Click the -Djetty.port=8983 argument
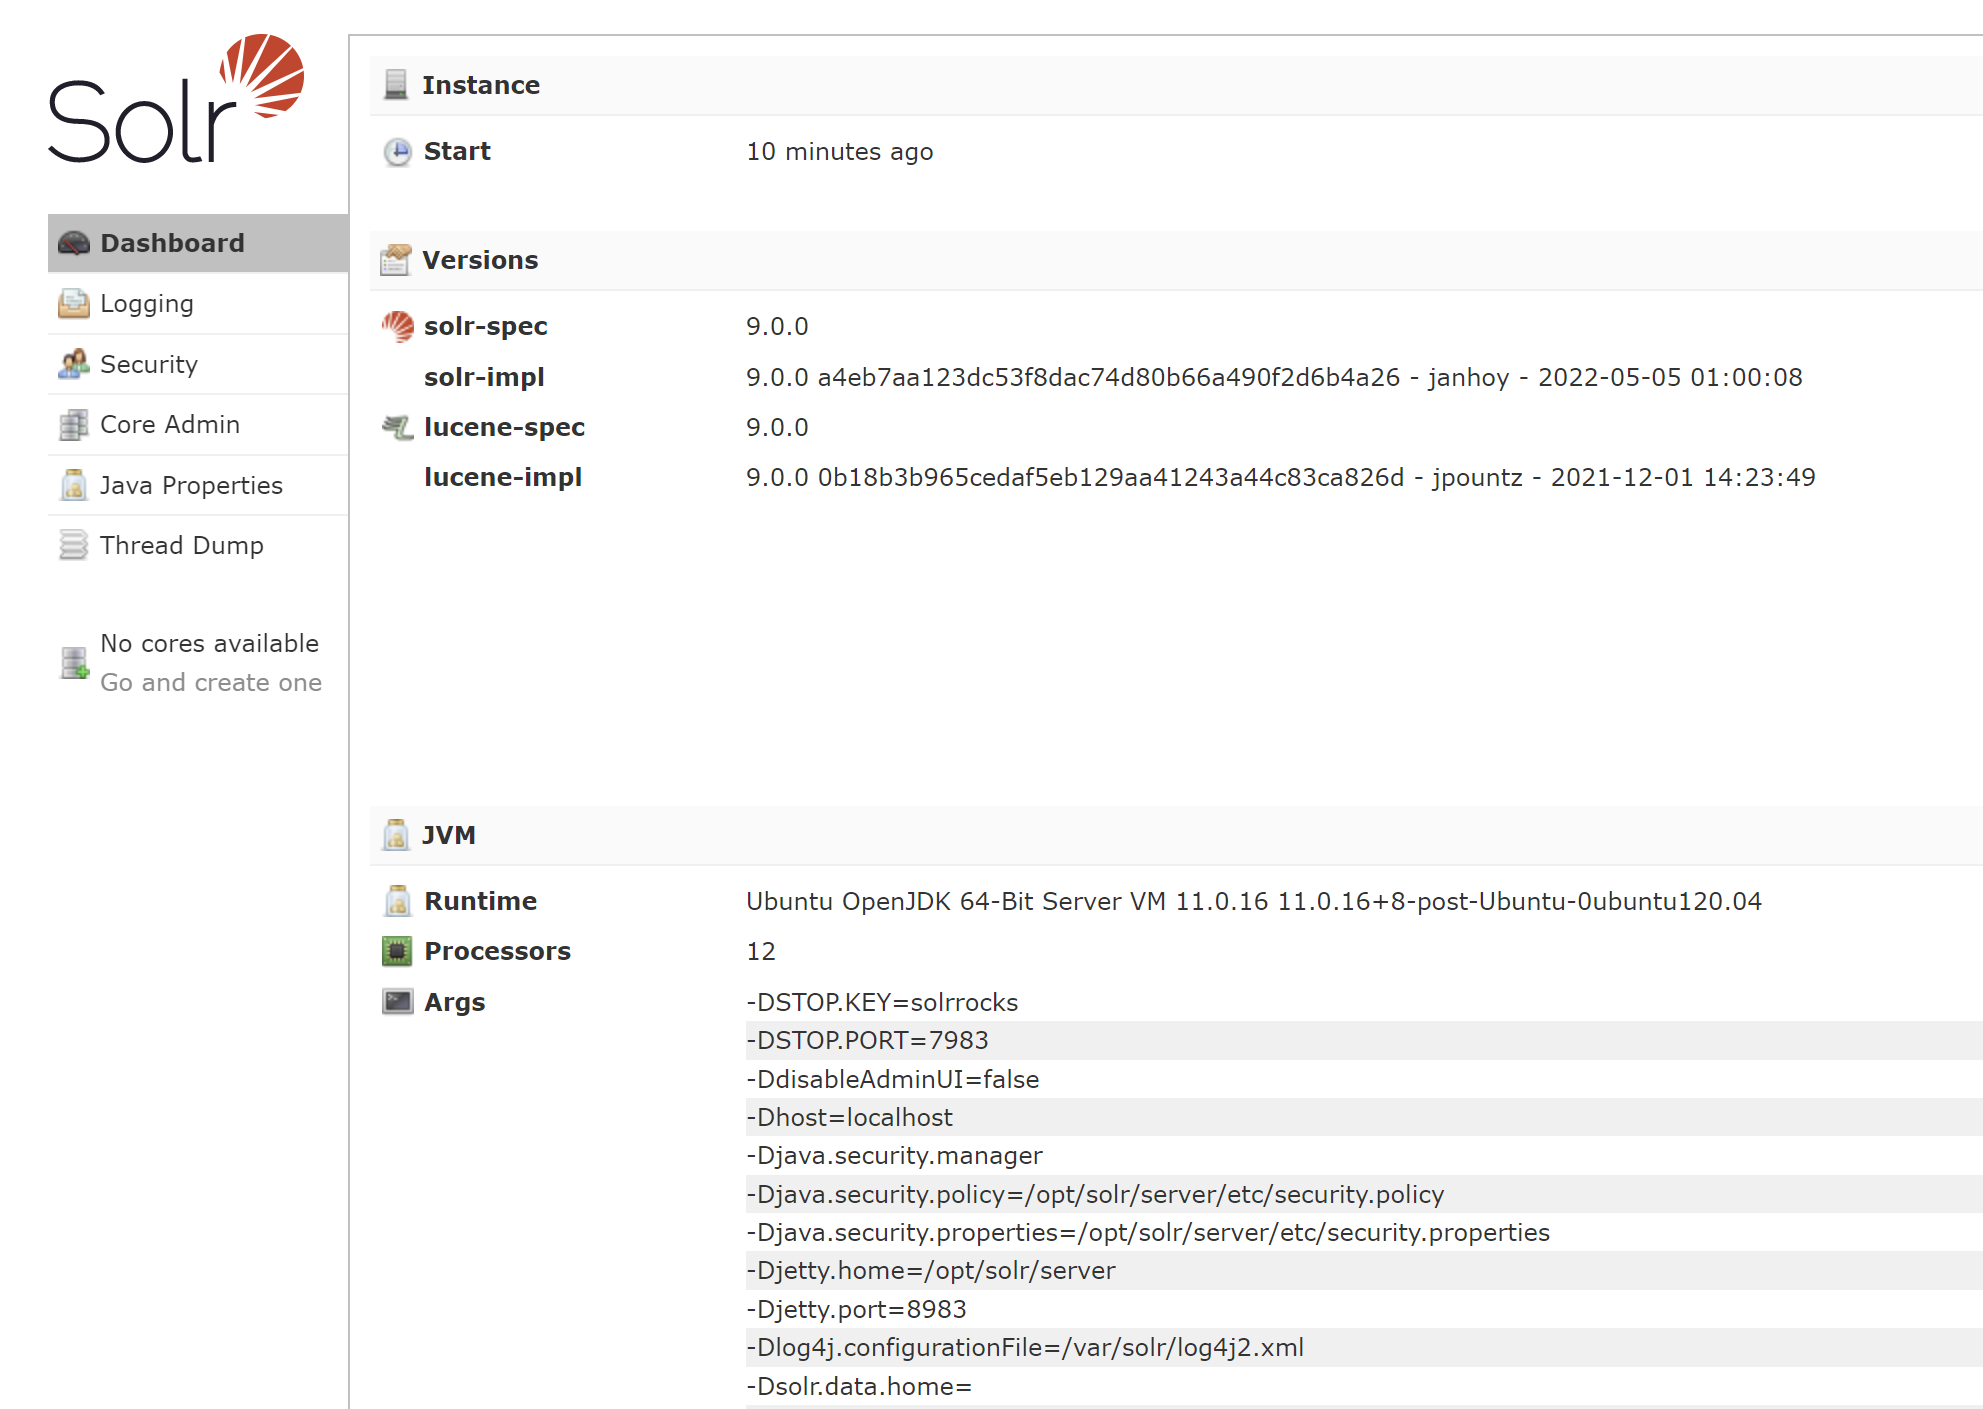The width and height of the screenshot is (1983, 1409). [x=856, y=1309]
